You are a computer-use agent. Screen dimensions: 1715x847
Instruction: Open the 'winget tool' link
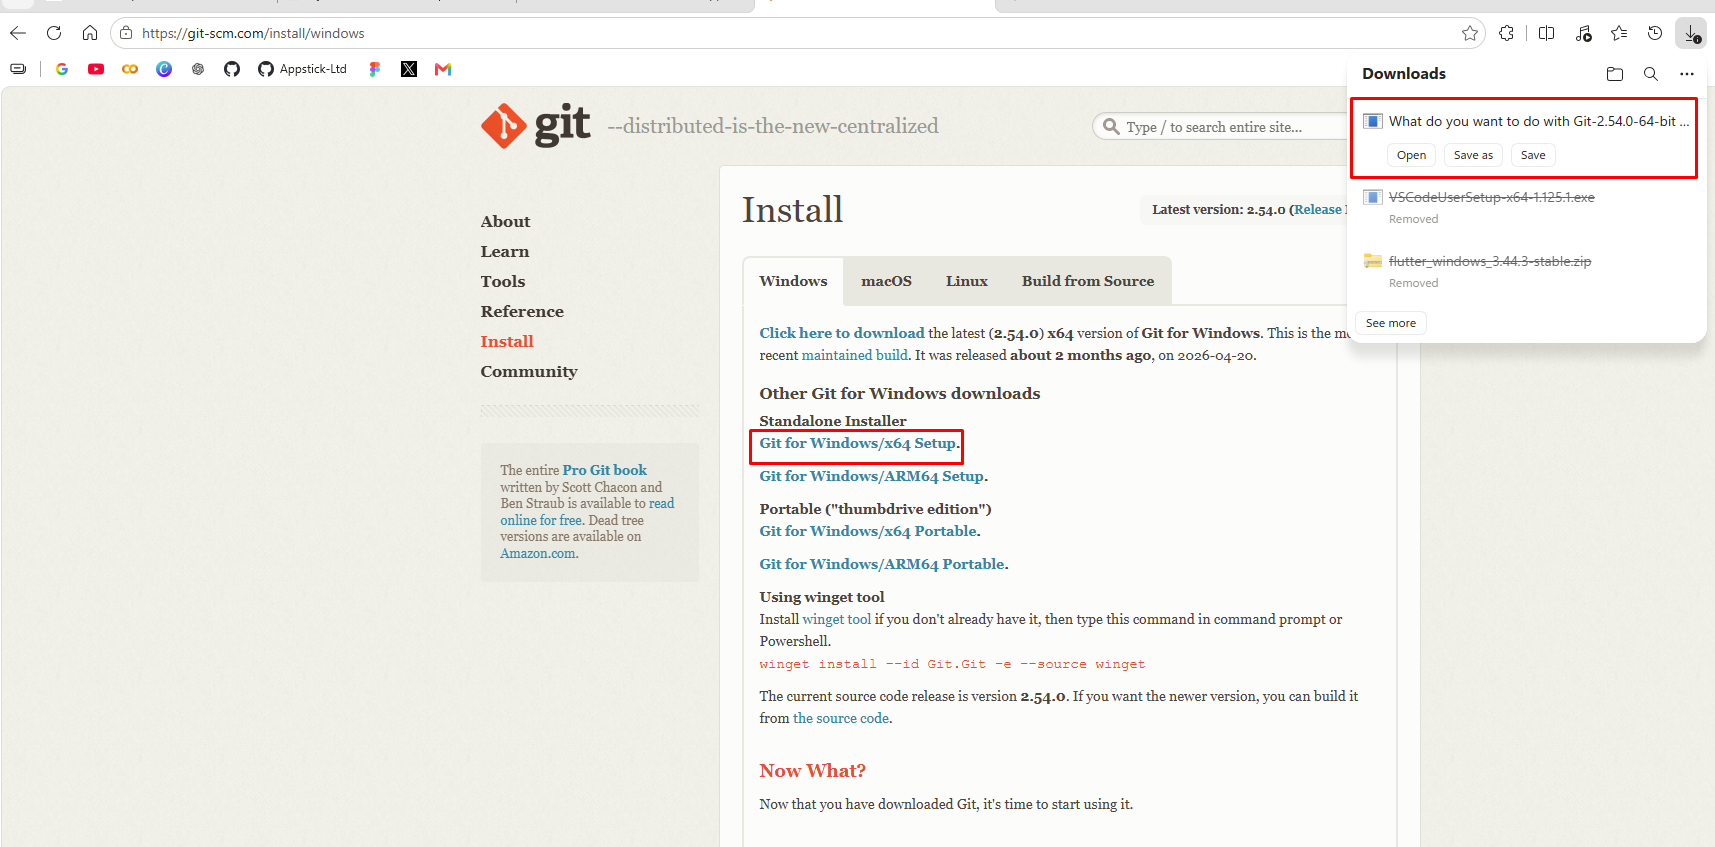836,619
